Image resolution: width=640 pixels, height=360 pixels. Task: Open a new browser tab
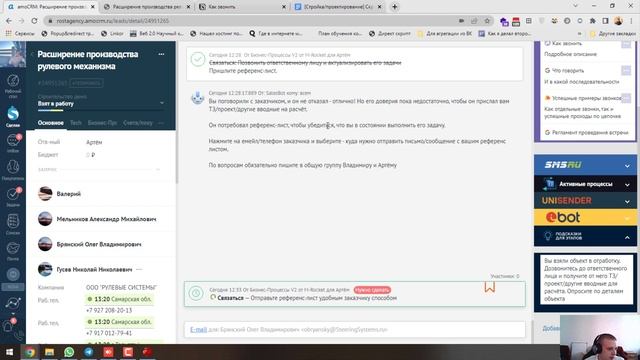(394, 7)
